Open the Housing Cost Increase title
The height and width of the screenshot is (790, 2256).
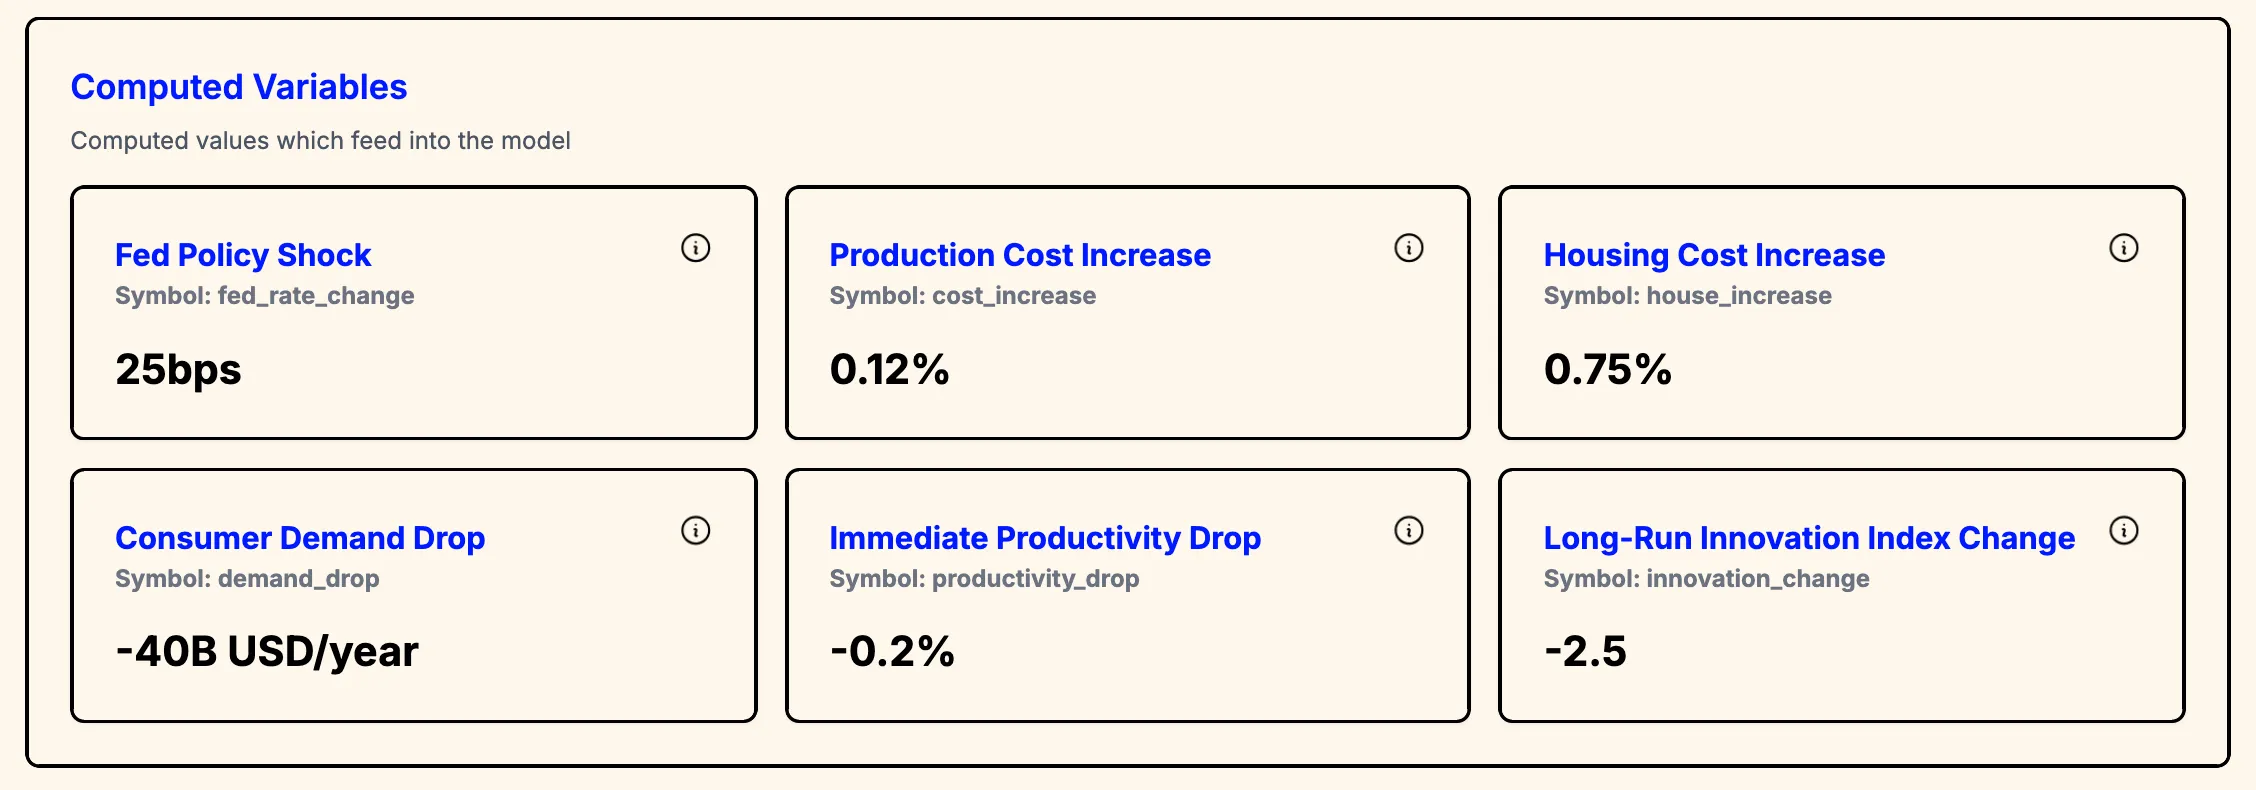(x=1714, y=255)
